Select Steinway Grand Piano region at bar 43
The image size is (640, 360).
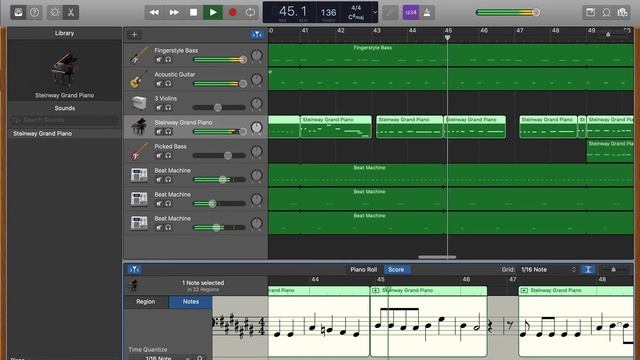(x=409, y=127)
